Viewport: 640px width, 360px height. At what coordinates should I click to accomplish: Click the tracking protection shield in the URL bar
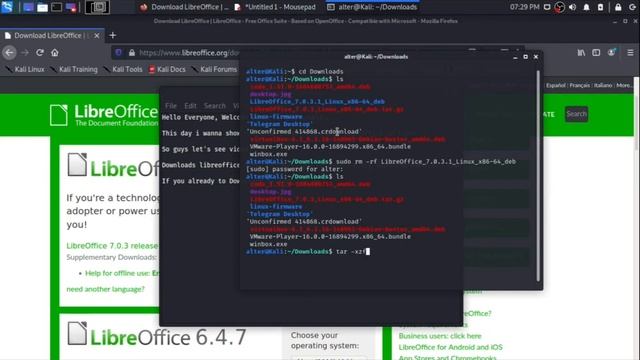coord(118,53)
